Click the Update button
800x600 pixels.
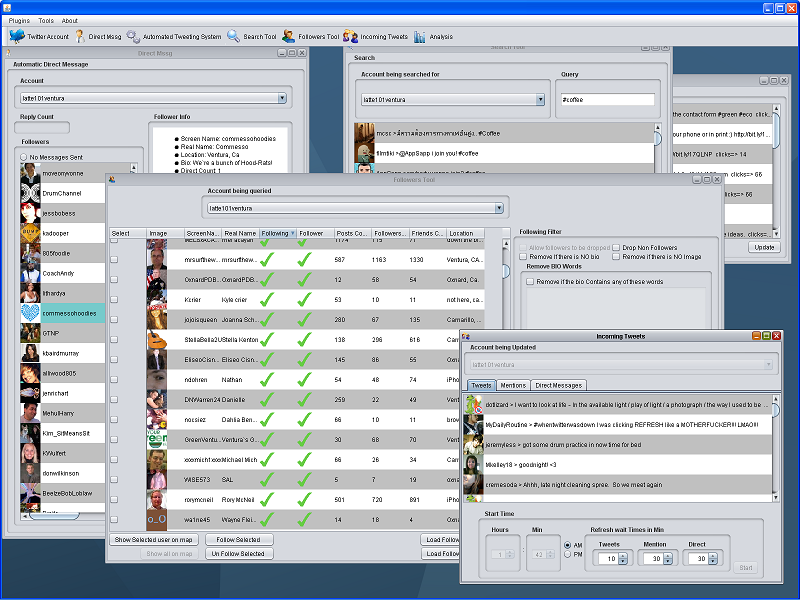[764, 247]
